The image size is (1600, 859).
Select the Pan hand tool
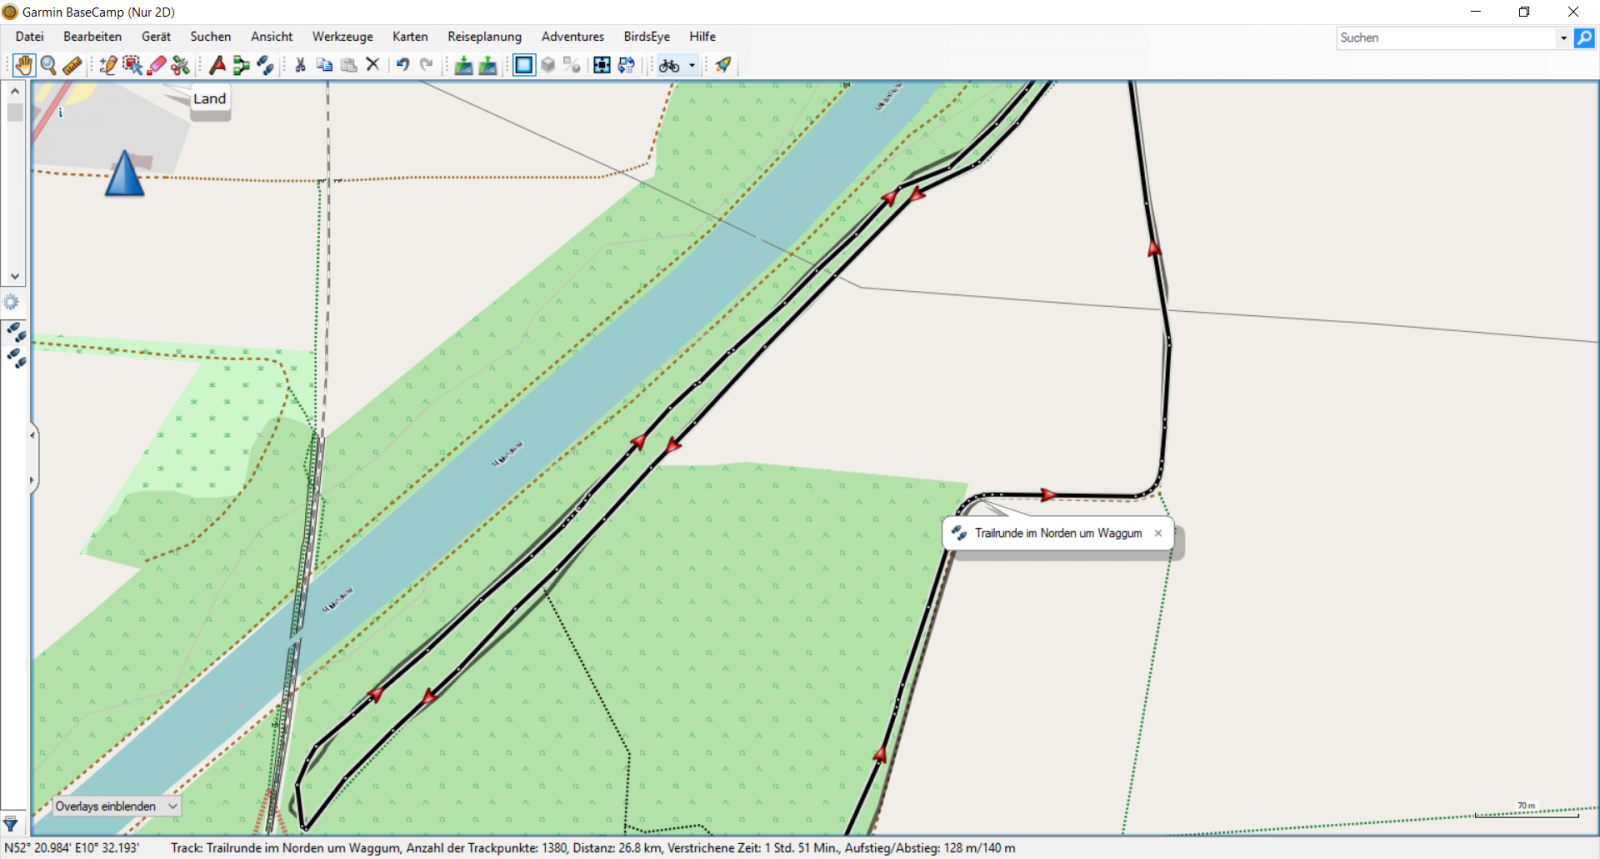(x=24, y=65)
